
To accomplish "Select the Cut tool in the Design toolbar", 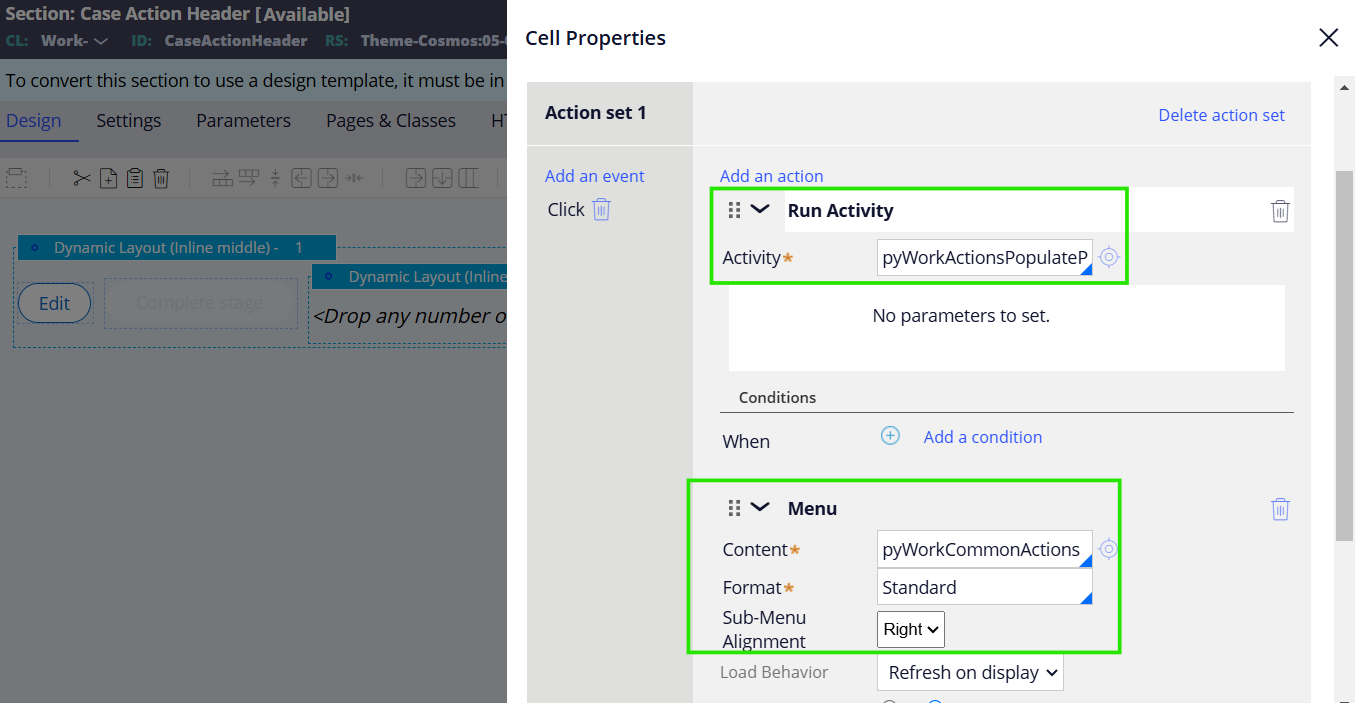I will coord(83,177).
